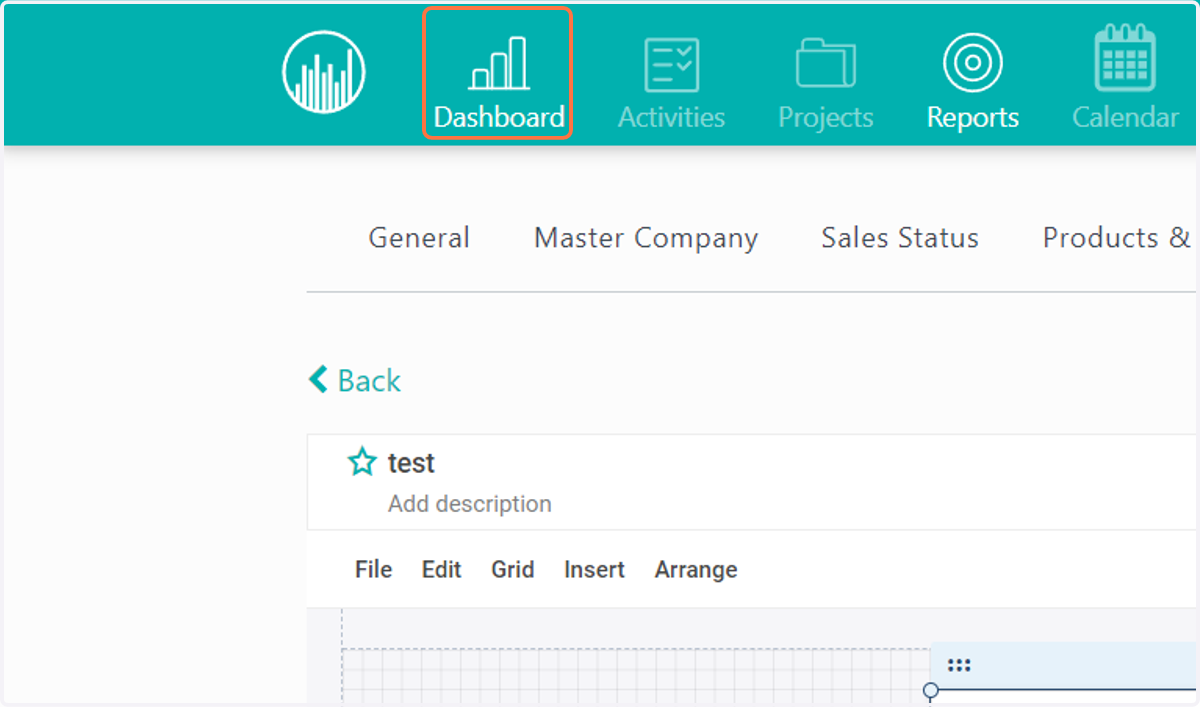
Task: Open the Projects folder navigation item
Action: (x=826, y=83)
